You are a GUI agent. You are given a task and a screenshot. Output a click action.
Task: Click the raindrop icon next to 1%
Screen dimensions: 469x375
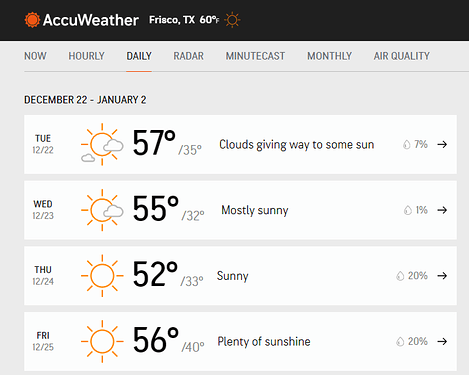click(x=408, y=210)
